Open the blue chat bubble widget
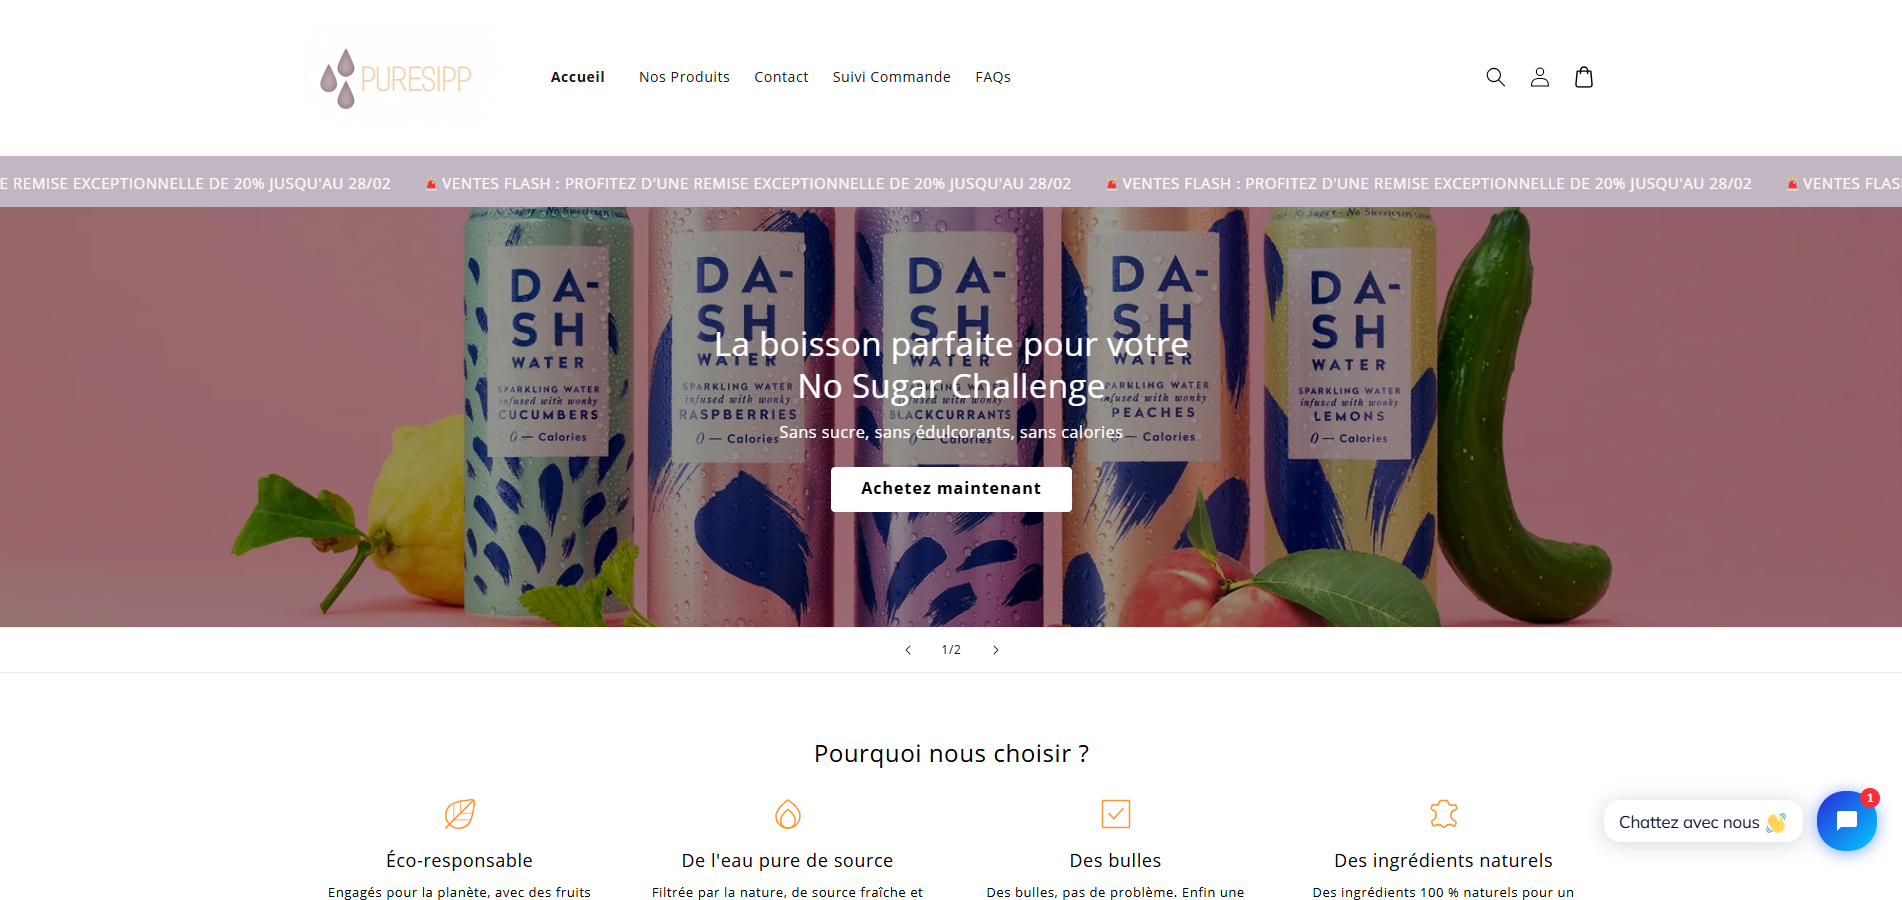The image size is (1902, 900). point(1846,821)
